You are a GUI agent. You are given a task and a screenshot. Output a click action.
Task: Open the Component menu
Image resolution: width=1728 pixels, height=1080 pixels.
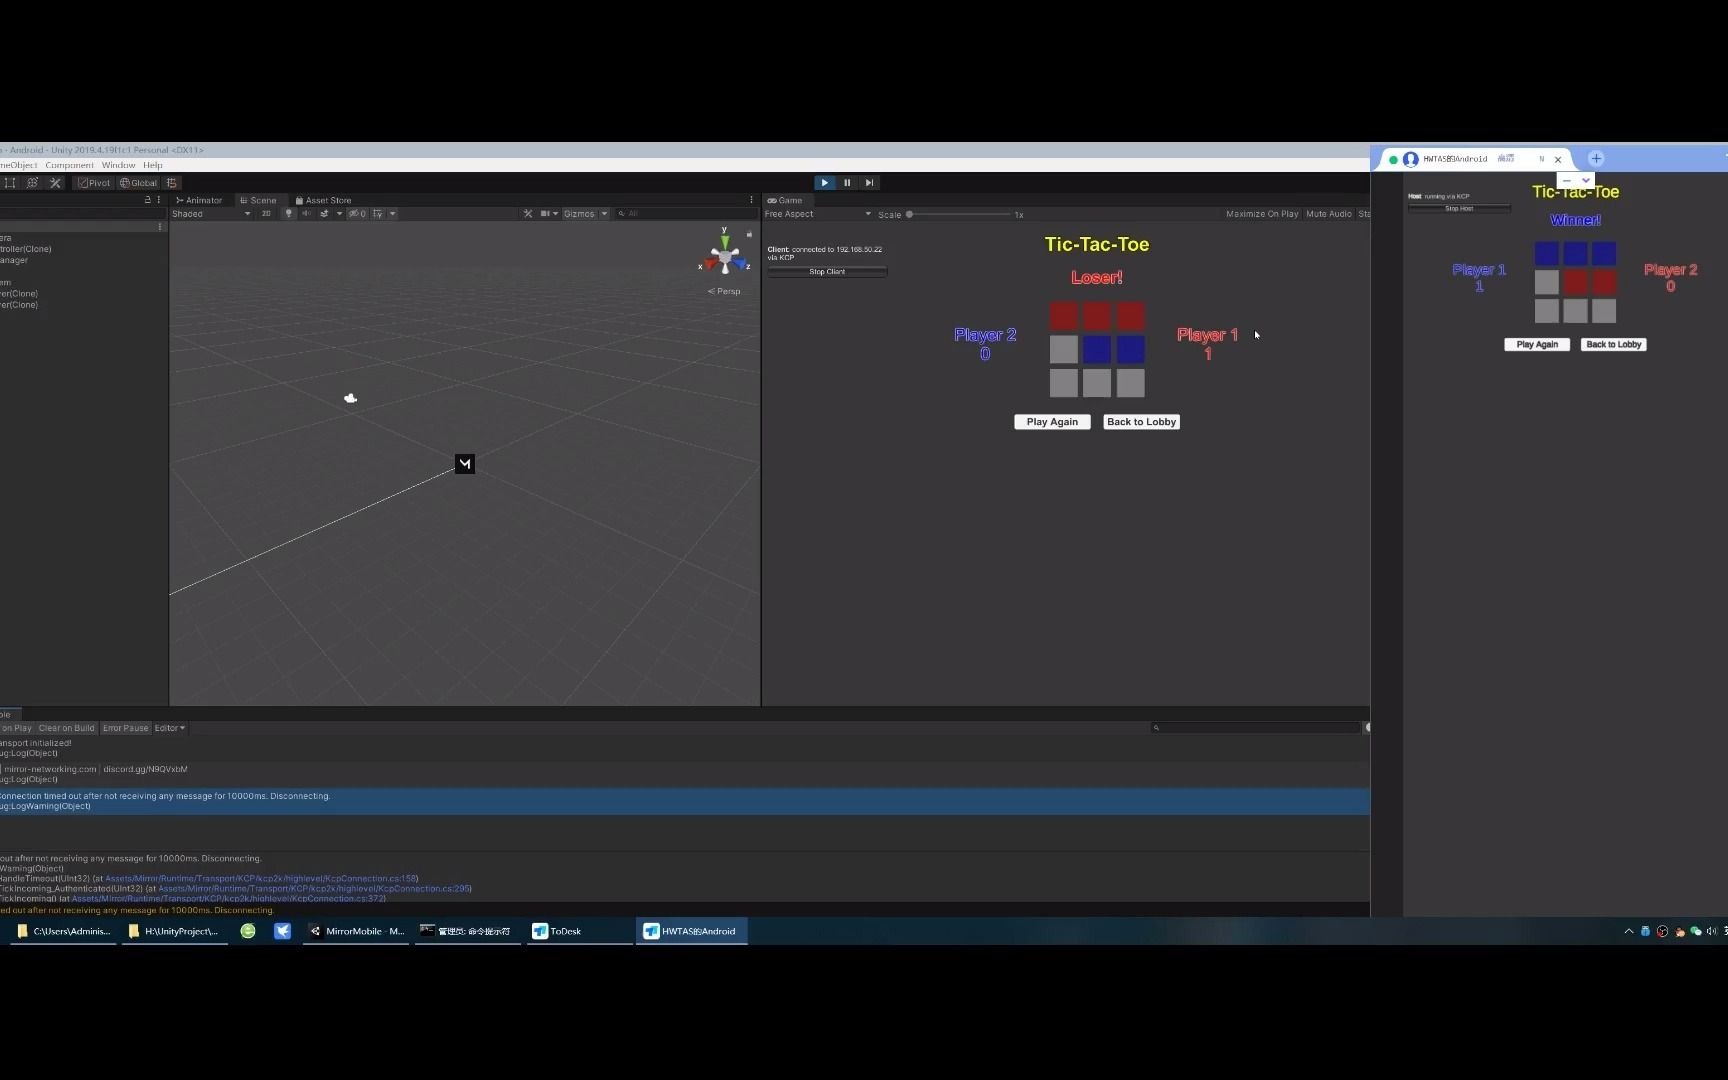[x=69, y=165]
